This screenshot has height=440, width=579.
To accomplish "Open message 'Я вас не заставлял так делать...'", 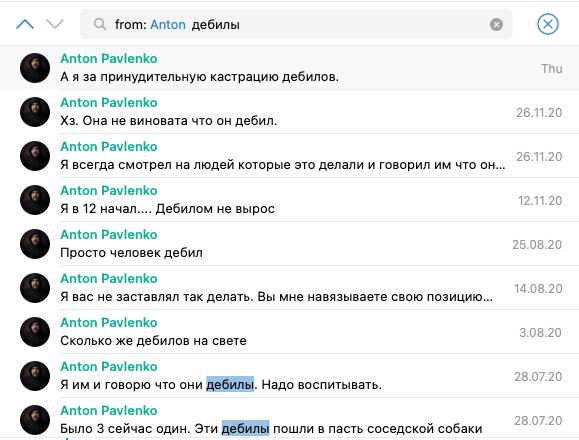I will tap(290, 288).
